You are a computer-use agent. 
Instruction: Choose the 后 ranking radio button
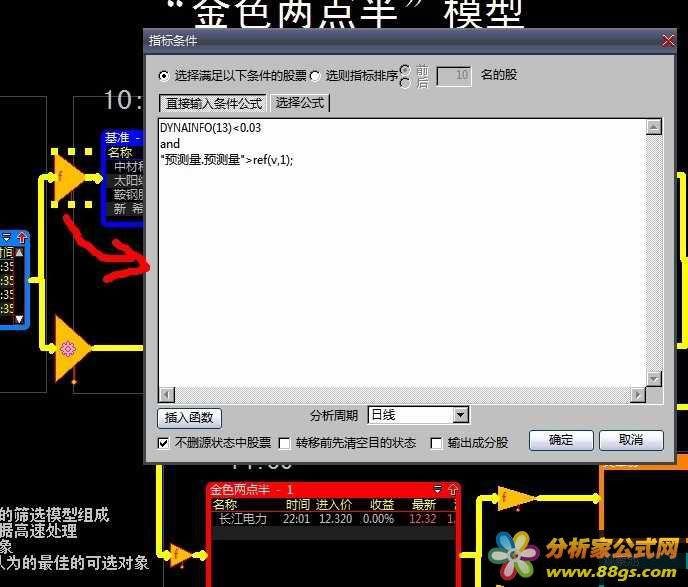(405, 82)
